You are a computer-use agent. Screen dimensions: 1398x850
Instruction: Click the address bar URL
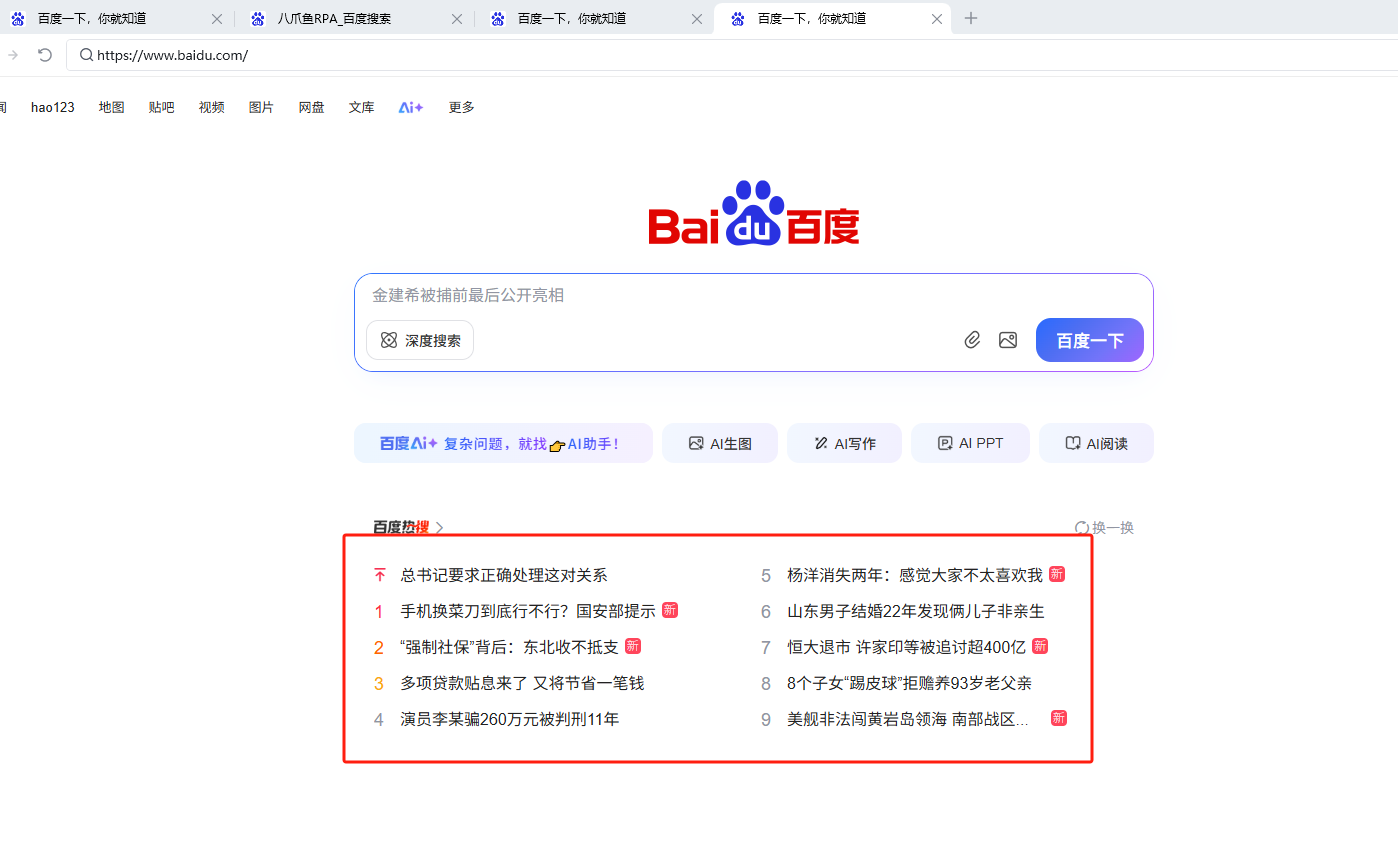(x=172, y=55)
